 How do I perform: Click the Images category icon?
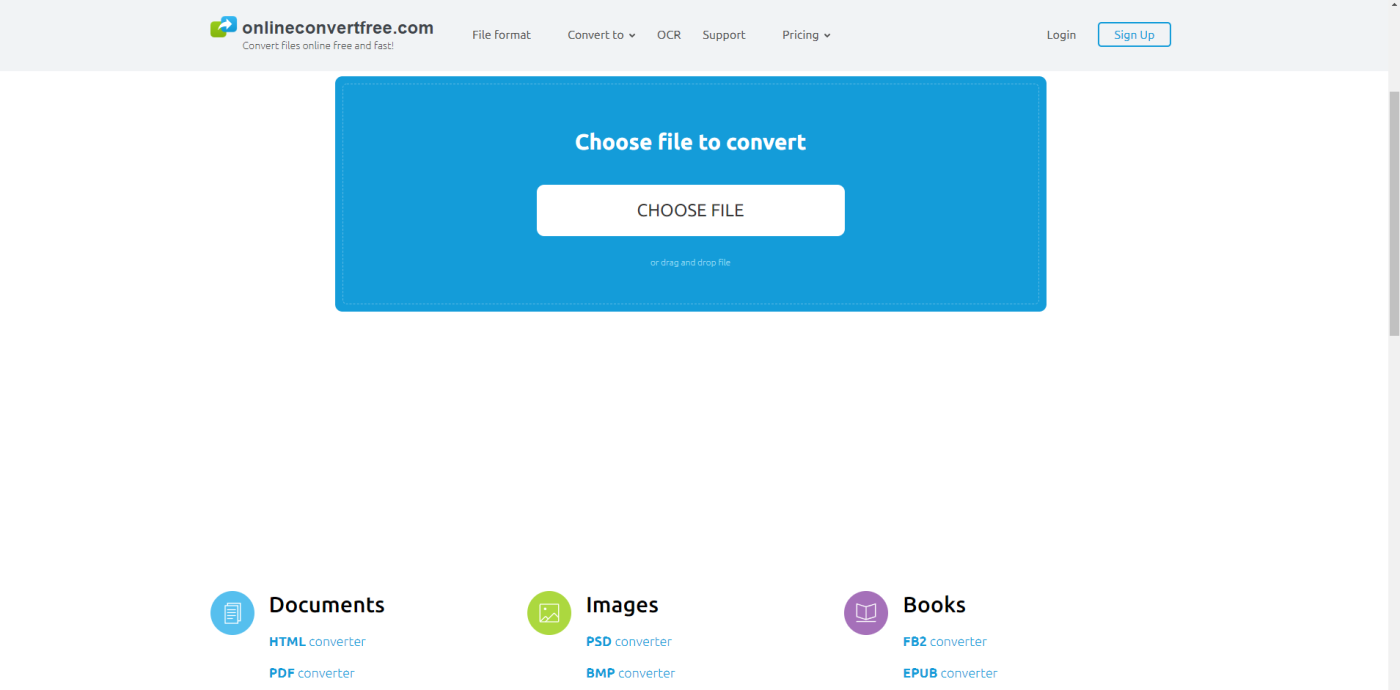549,613
